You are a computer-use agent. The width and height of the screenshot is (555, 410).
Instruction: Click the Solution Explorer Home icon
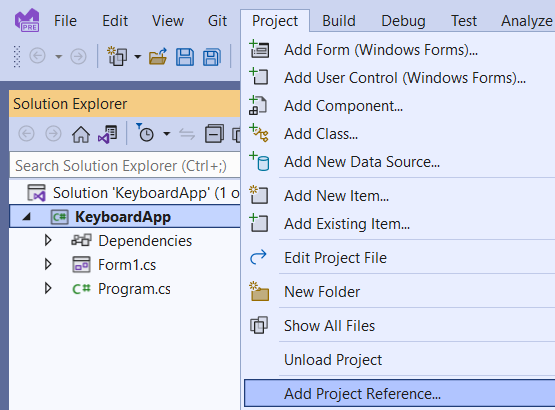(81, 134)
